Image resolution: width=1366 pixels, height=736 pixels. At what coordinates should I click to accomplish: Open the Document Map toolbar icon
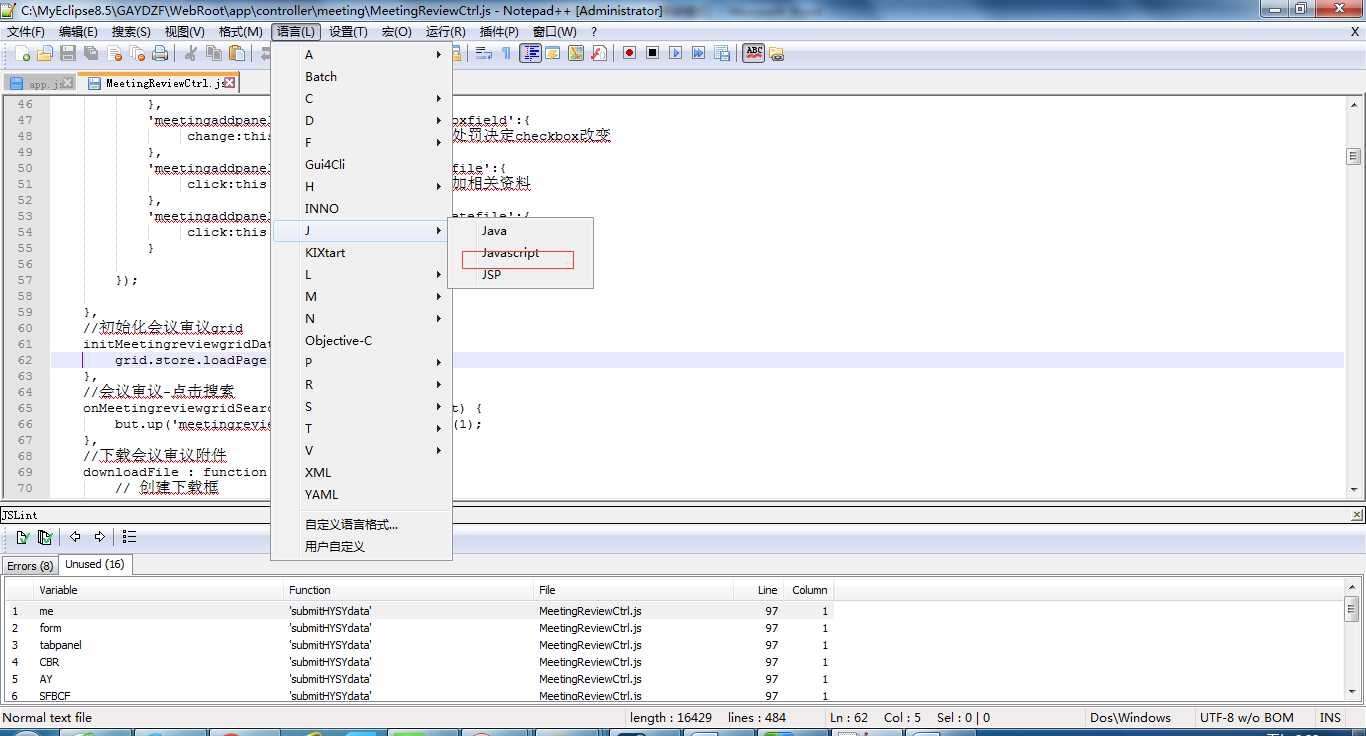(x=576, y=53)
